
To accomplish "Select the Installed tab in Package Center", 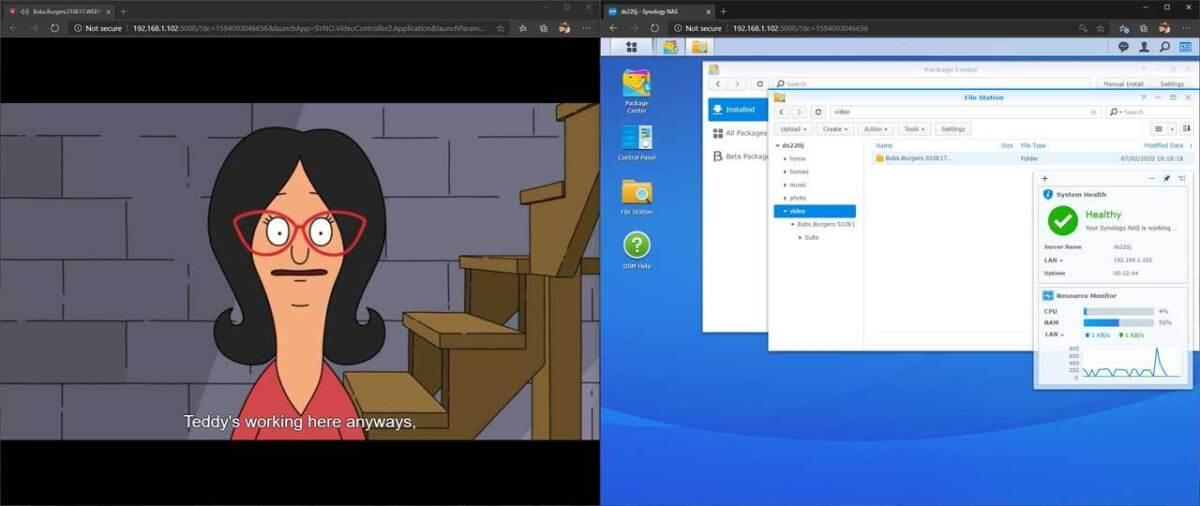I will tap(737, 109).
